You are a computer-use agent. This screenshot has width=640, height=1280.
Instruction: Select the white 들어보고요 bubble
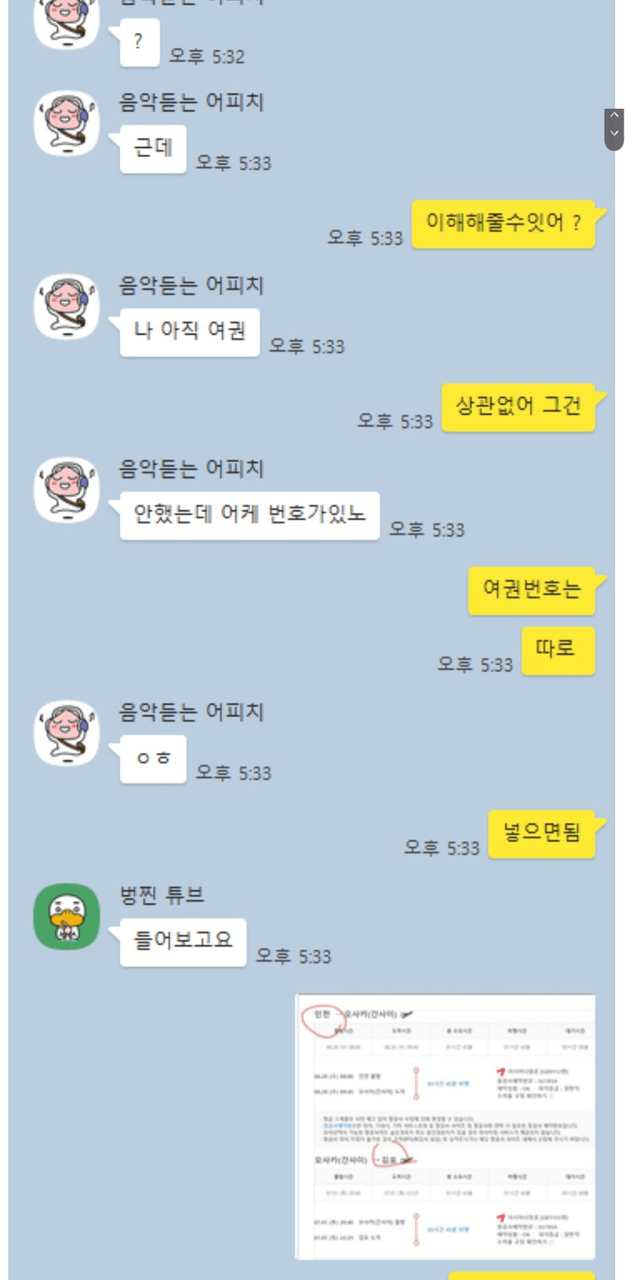(183, 942)
